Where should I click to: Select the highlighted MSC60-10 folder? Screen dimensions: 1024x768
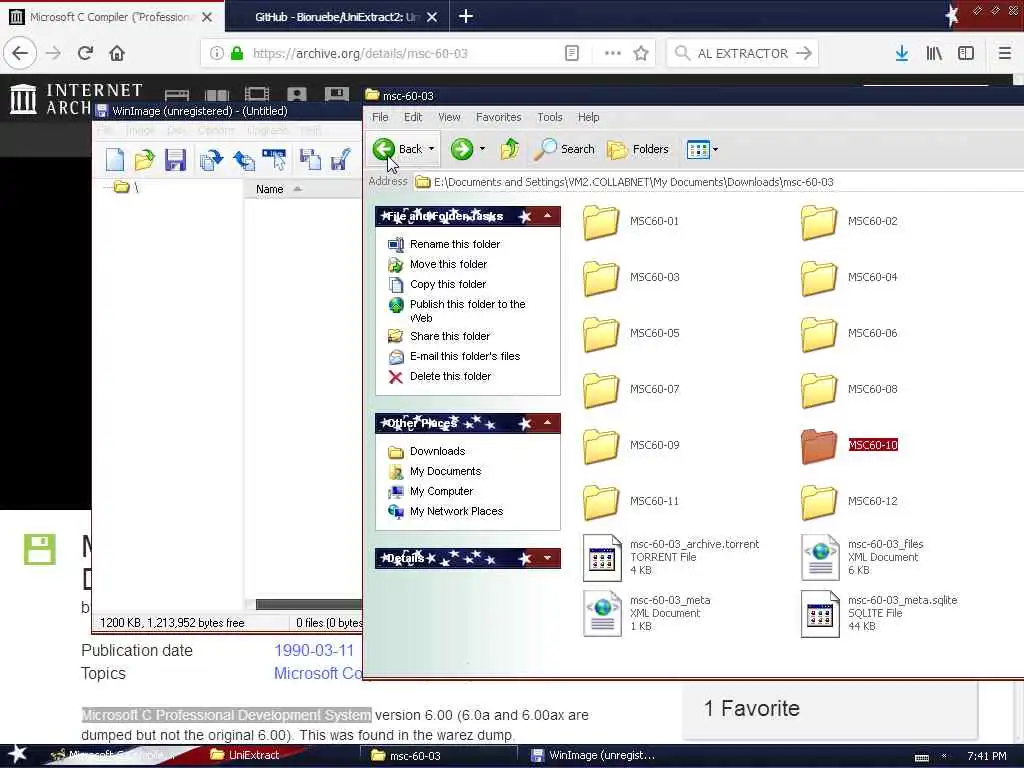[x=849, y=445]
